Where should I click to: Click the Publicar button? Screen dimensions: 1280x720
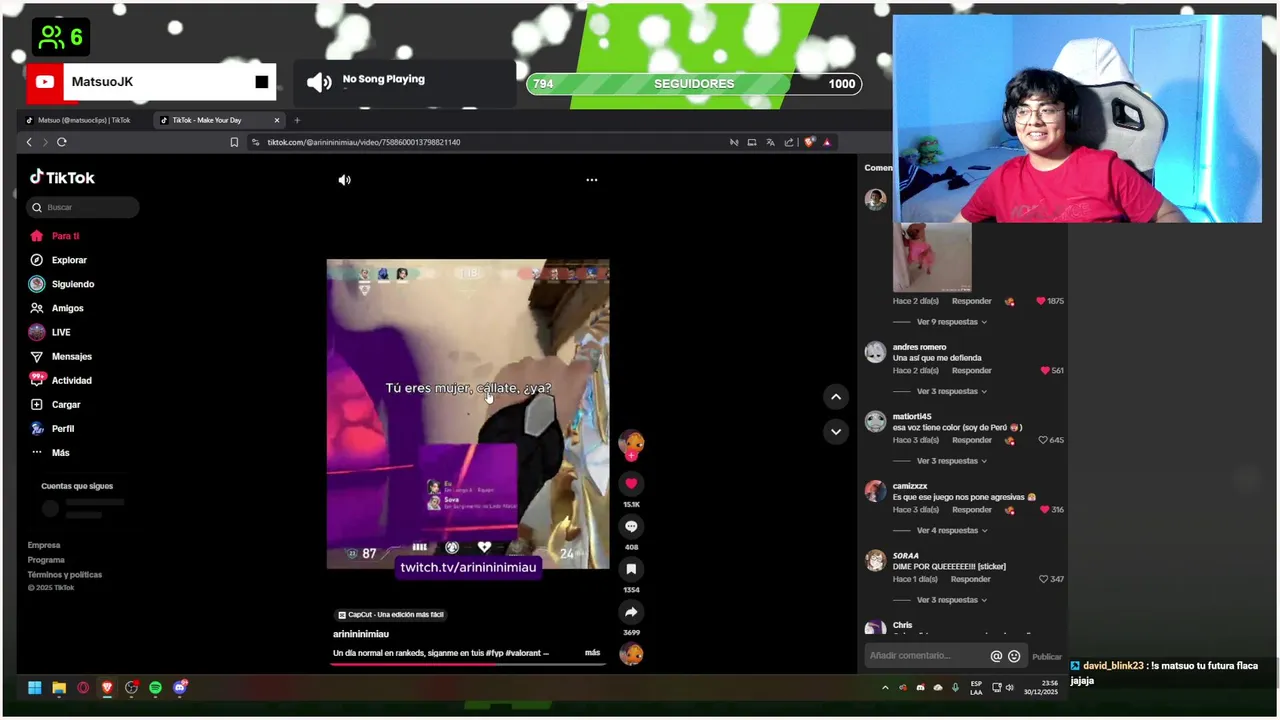[x=1047, y=657]
